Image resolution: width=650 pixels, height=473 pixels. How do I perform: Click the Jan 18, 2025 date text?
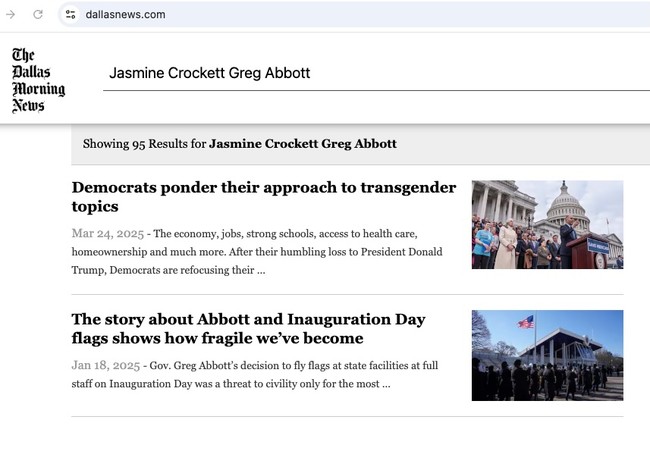point(106,365)
